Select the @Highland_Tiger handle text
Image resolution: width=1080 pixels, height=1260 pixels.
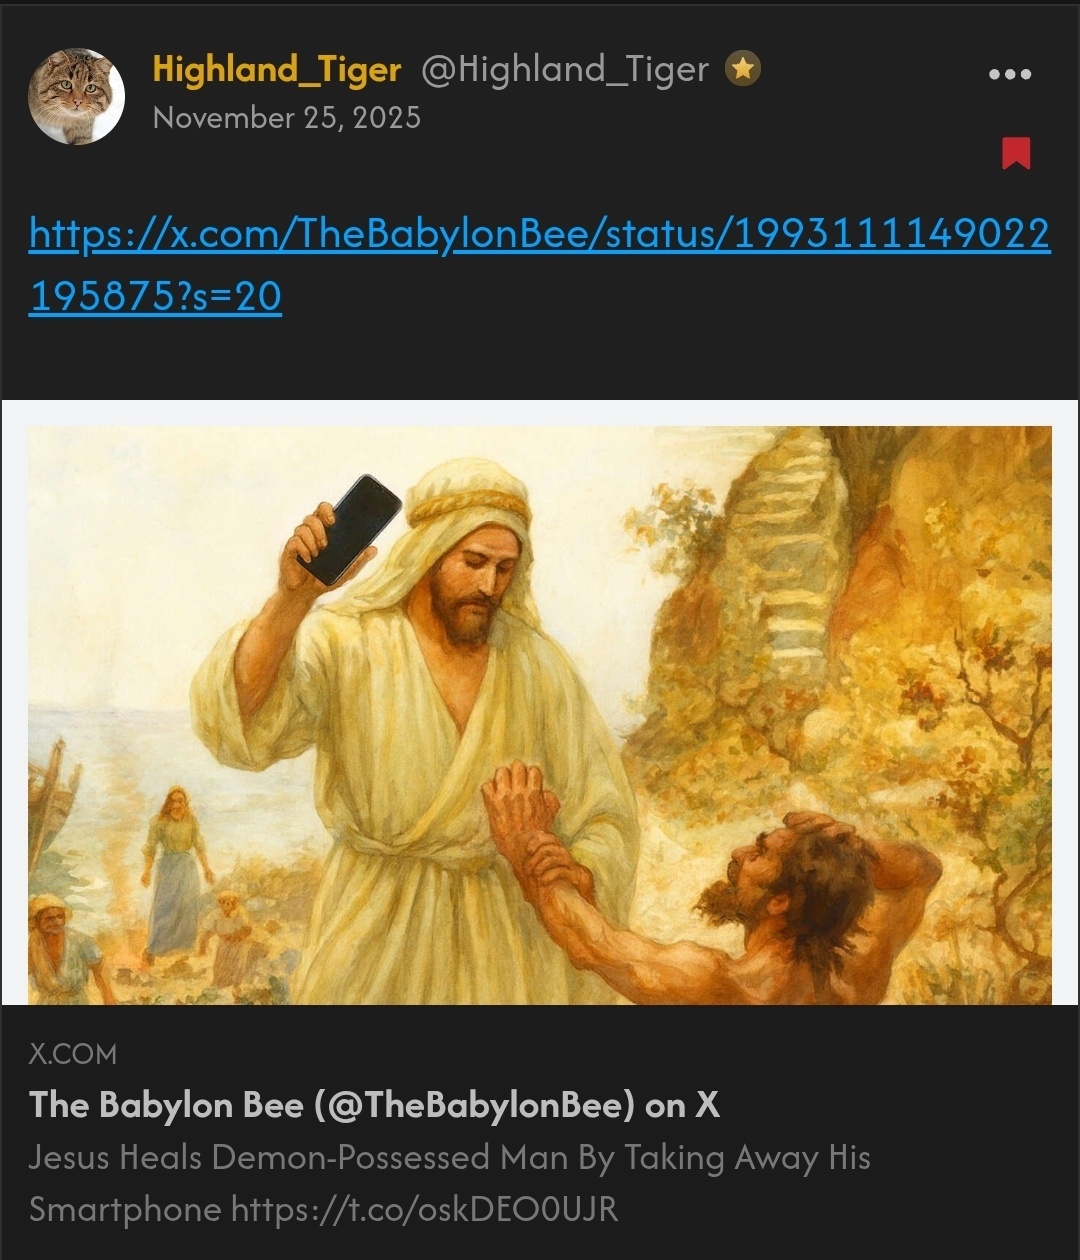565,69
